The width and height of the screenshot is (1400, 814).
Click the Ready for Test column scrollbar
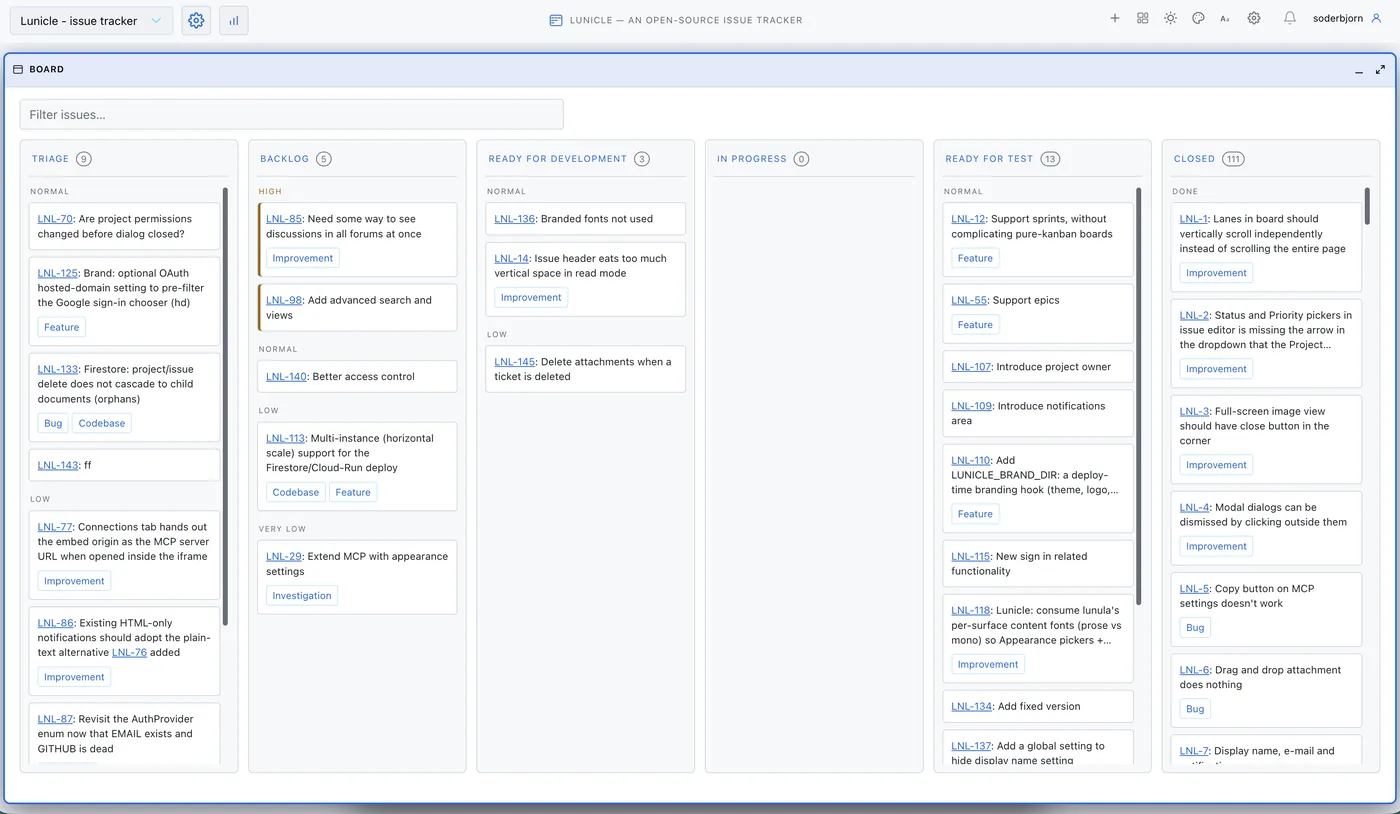[1139, 394]
